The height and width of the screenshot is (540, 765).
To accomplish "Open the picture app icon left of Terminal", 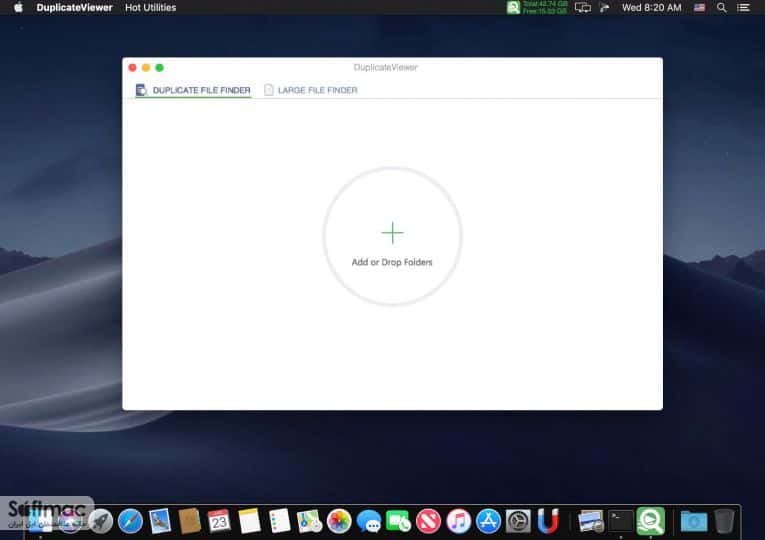I will click(x=591, y=521).
